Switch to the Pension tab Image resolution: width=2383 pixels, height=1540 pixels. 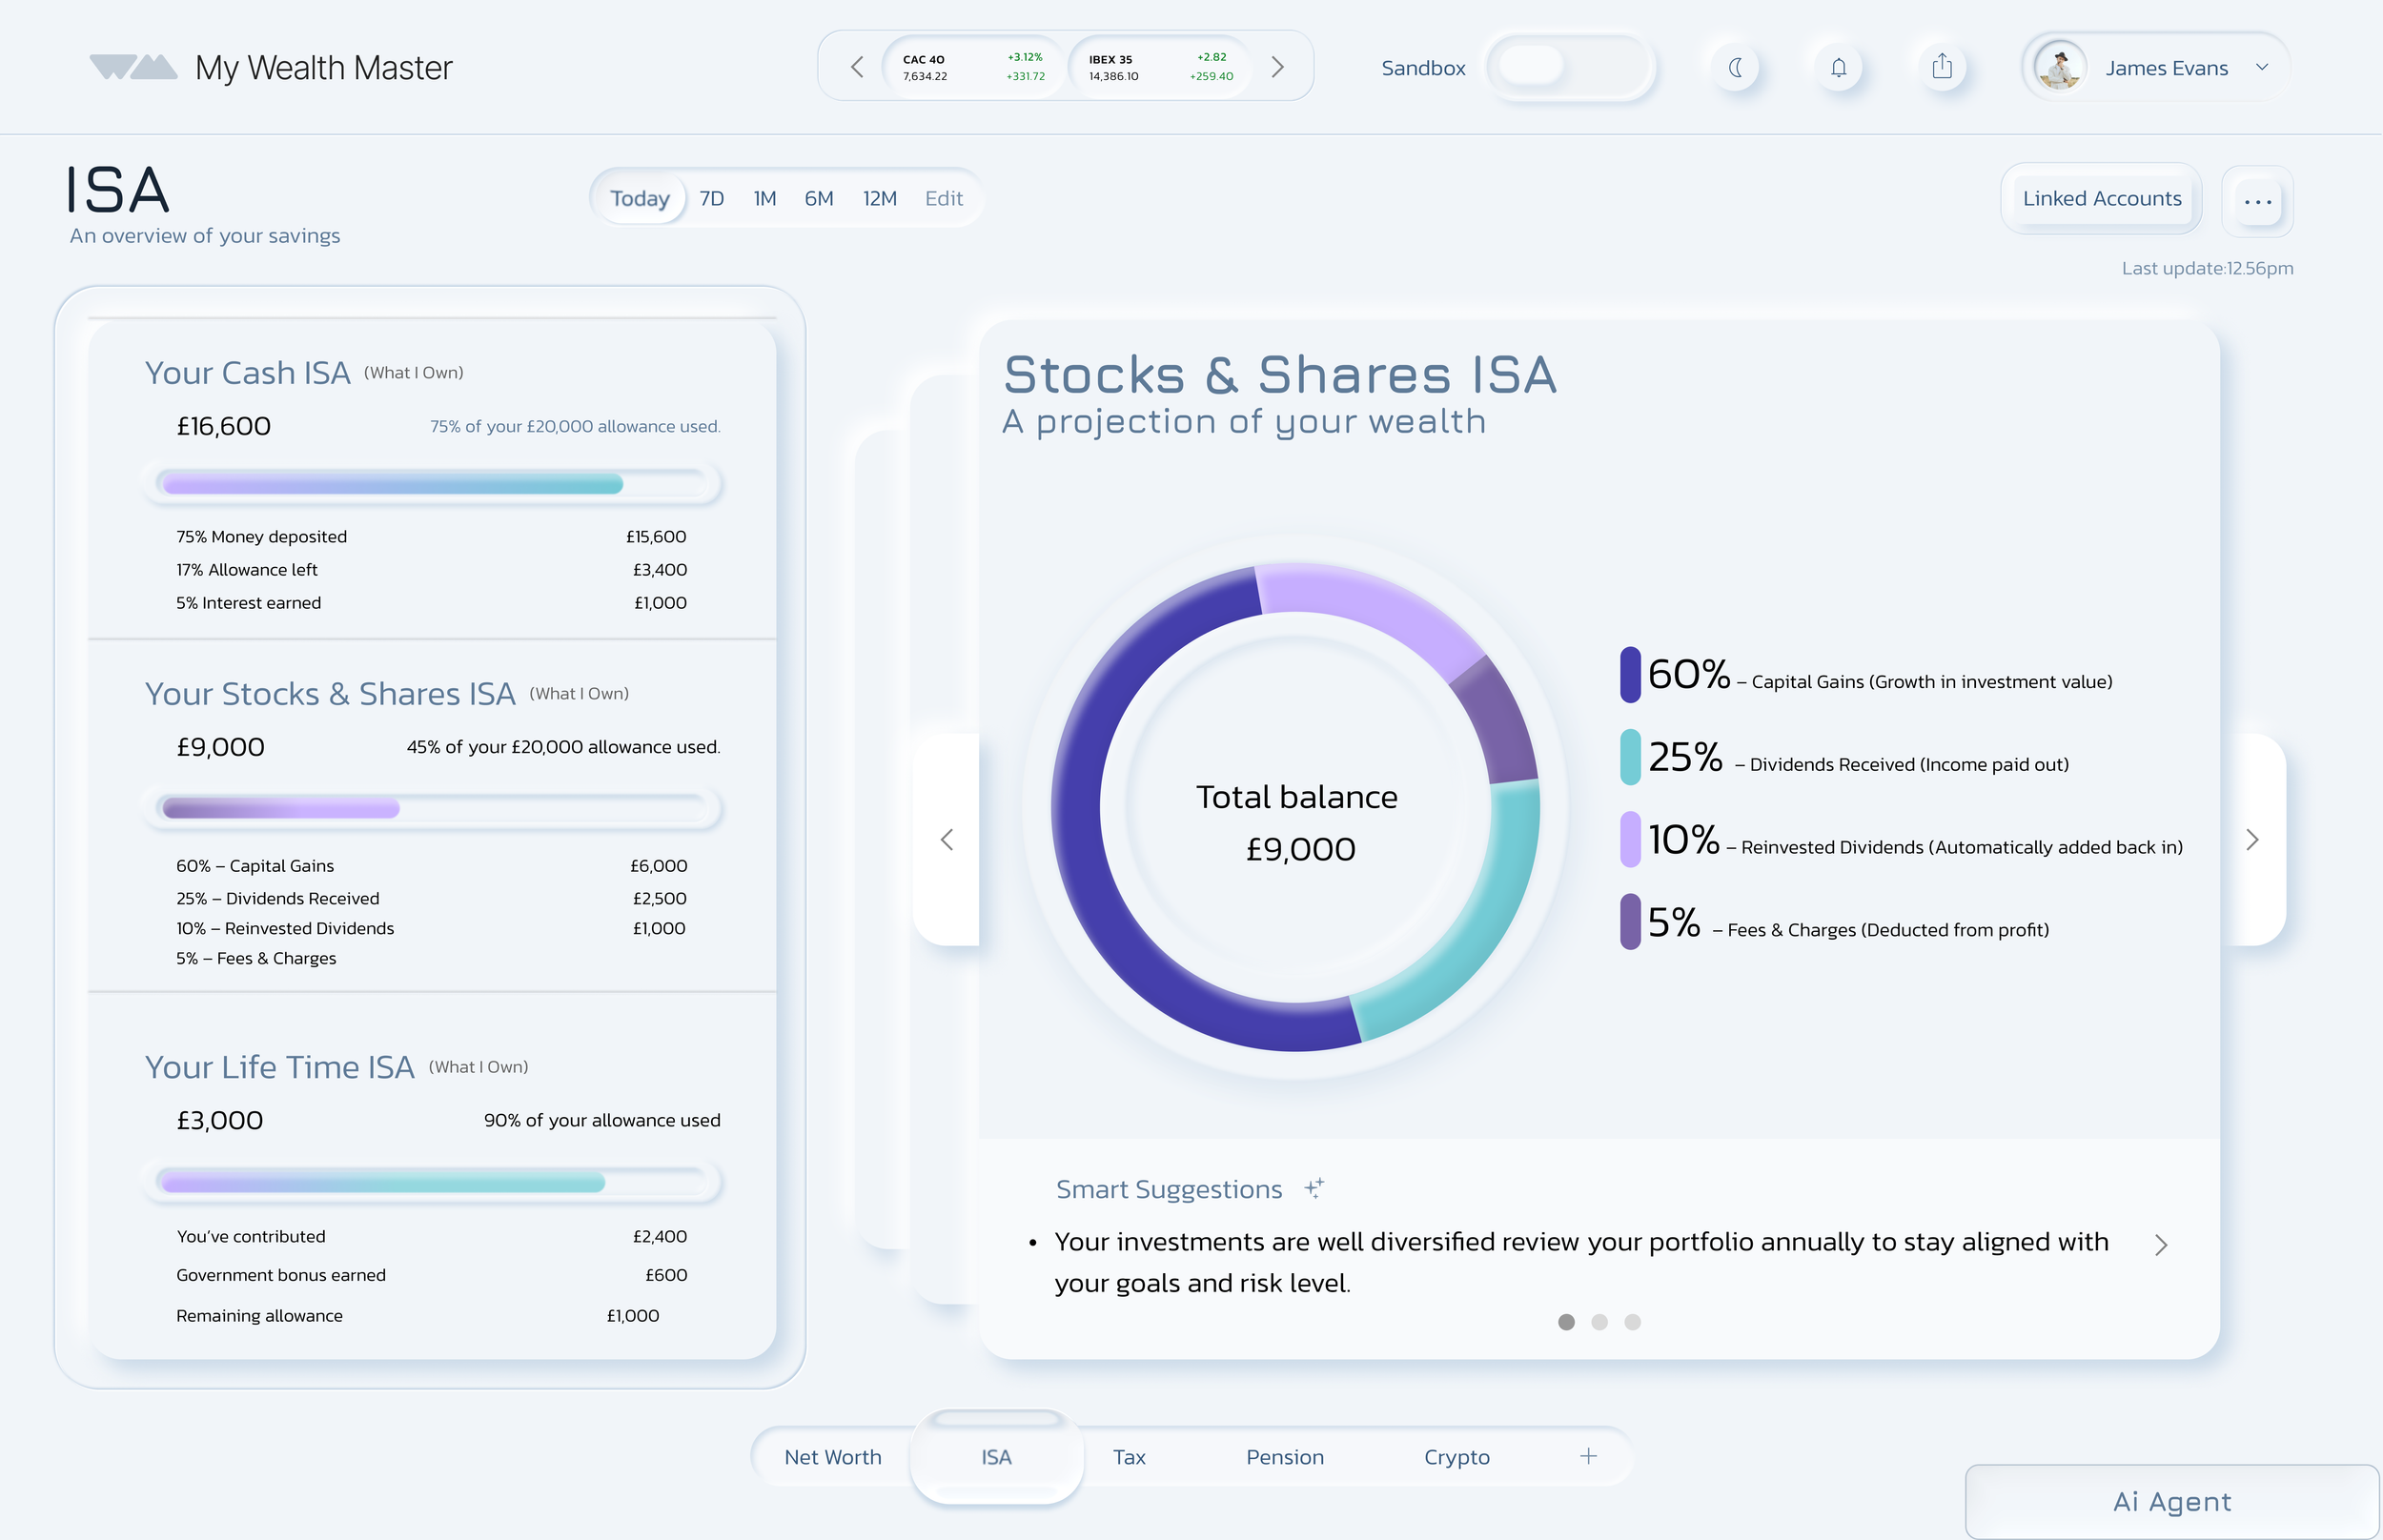coord(1284,1457)
